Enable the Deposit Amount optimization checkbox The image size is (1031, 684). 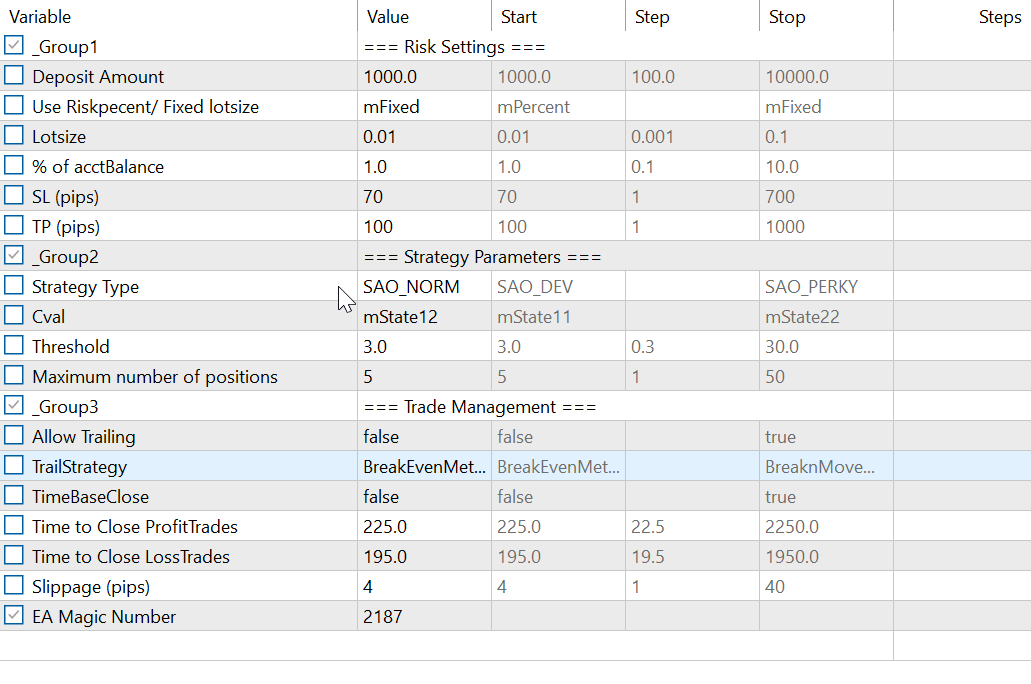[x=14, y=76]
